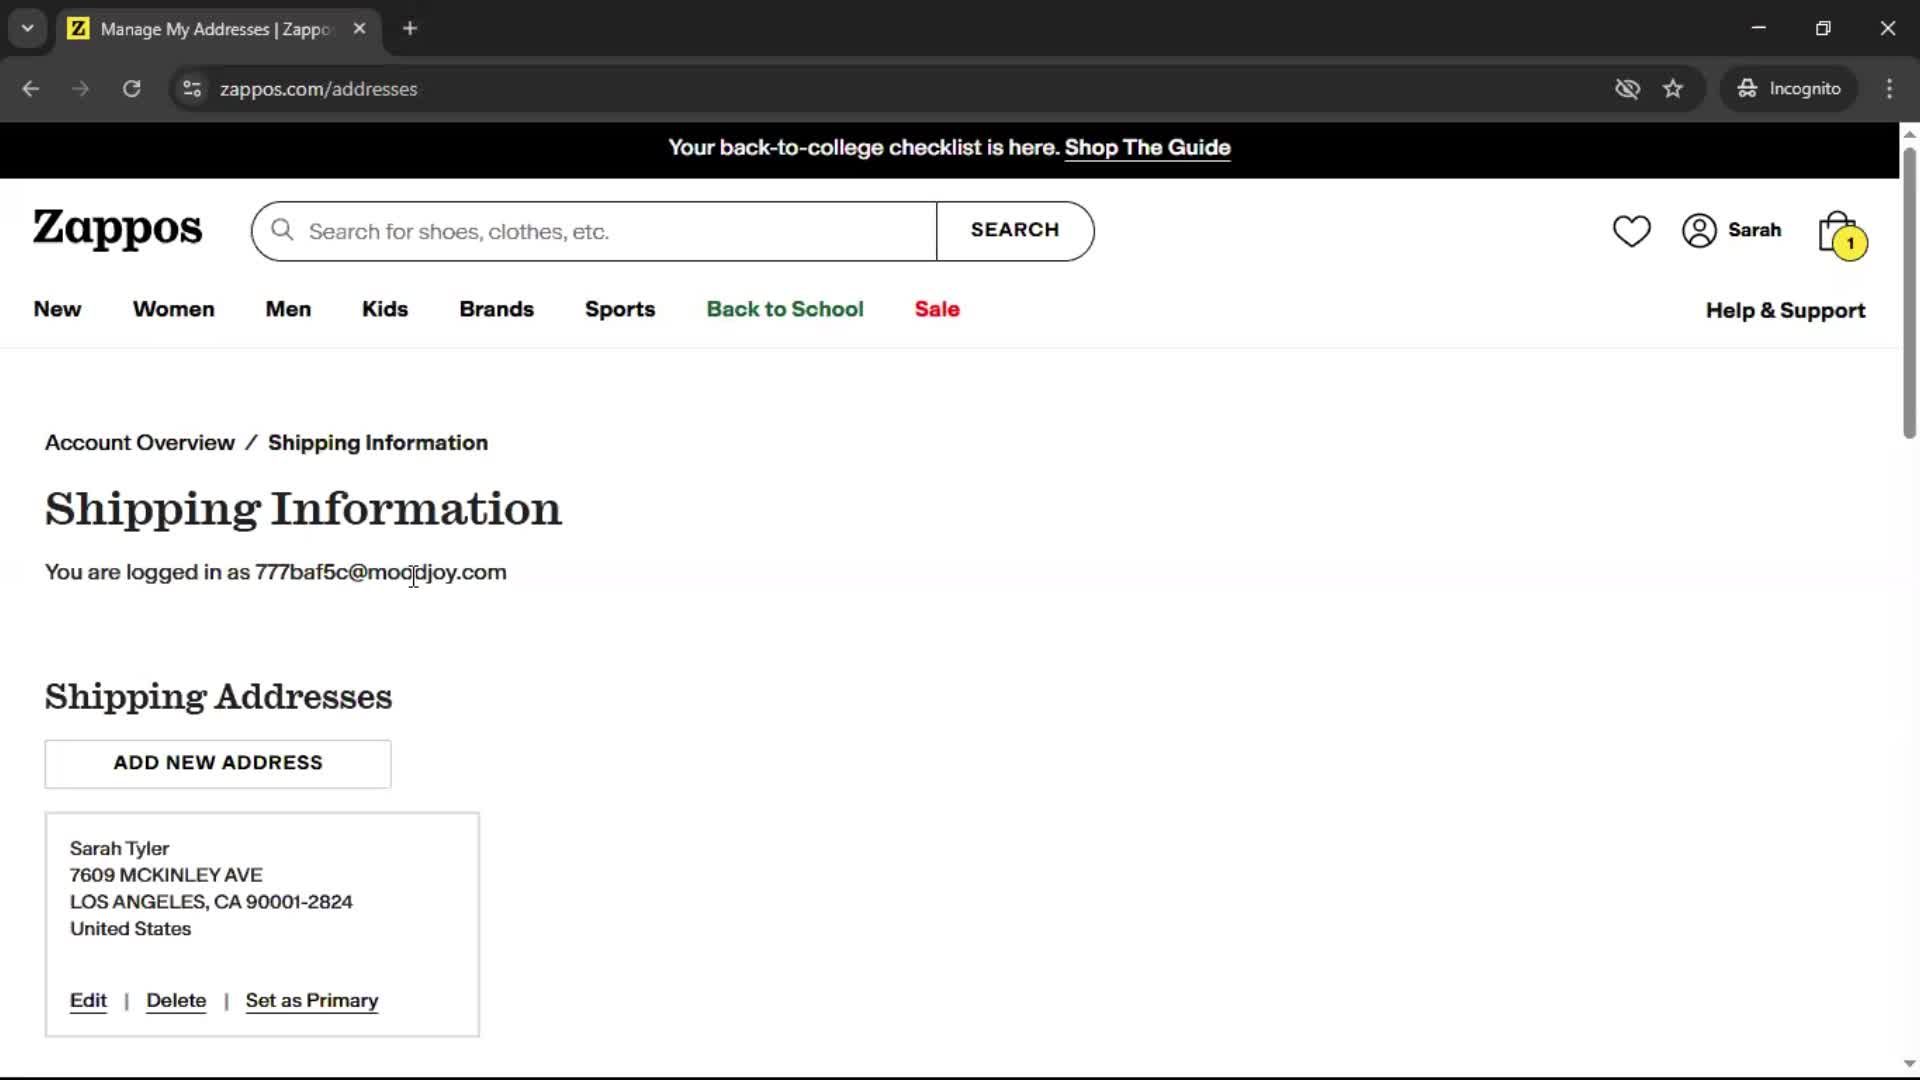This screenshot has height=1080, width=1920.
Task: View site information icon in address bar
Action: (x=192, y=89)
